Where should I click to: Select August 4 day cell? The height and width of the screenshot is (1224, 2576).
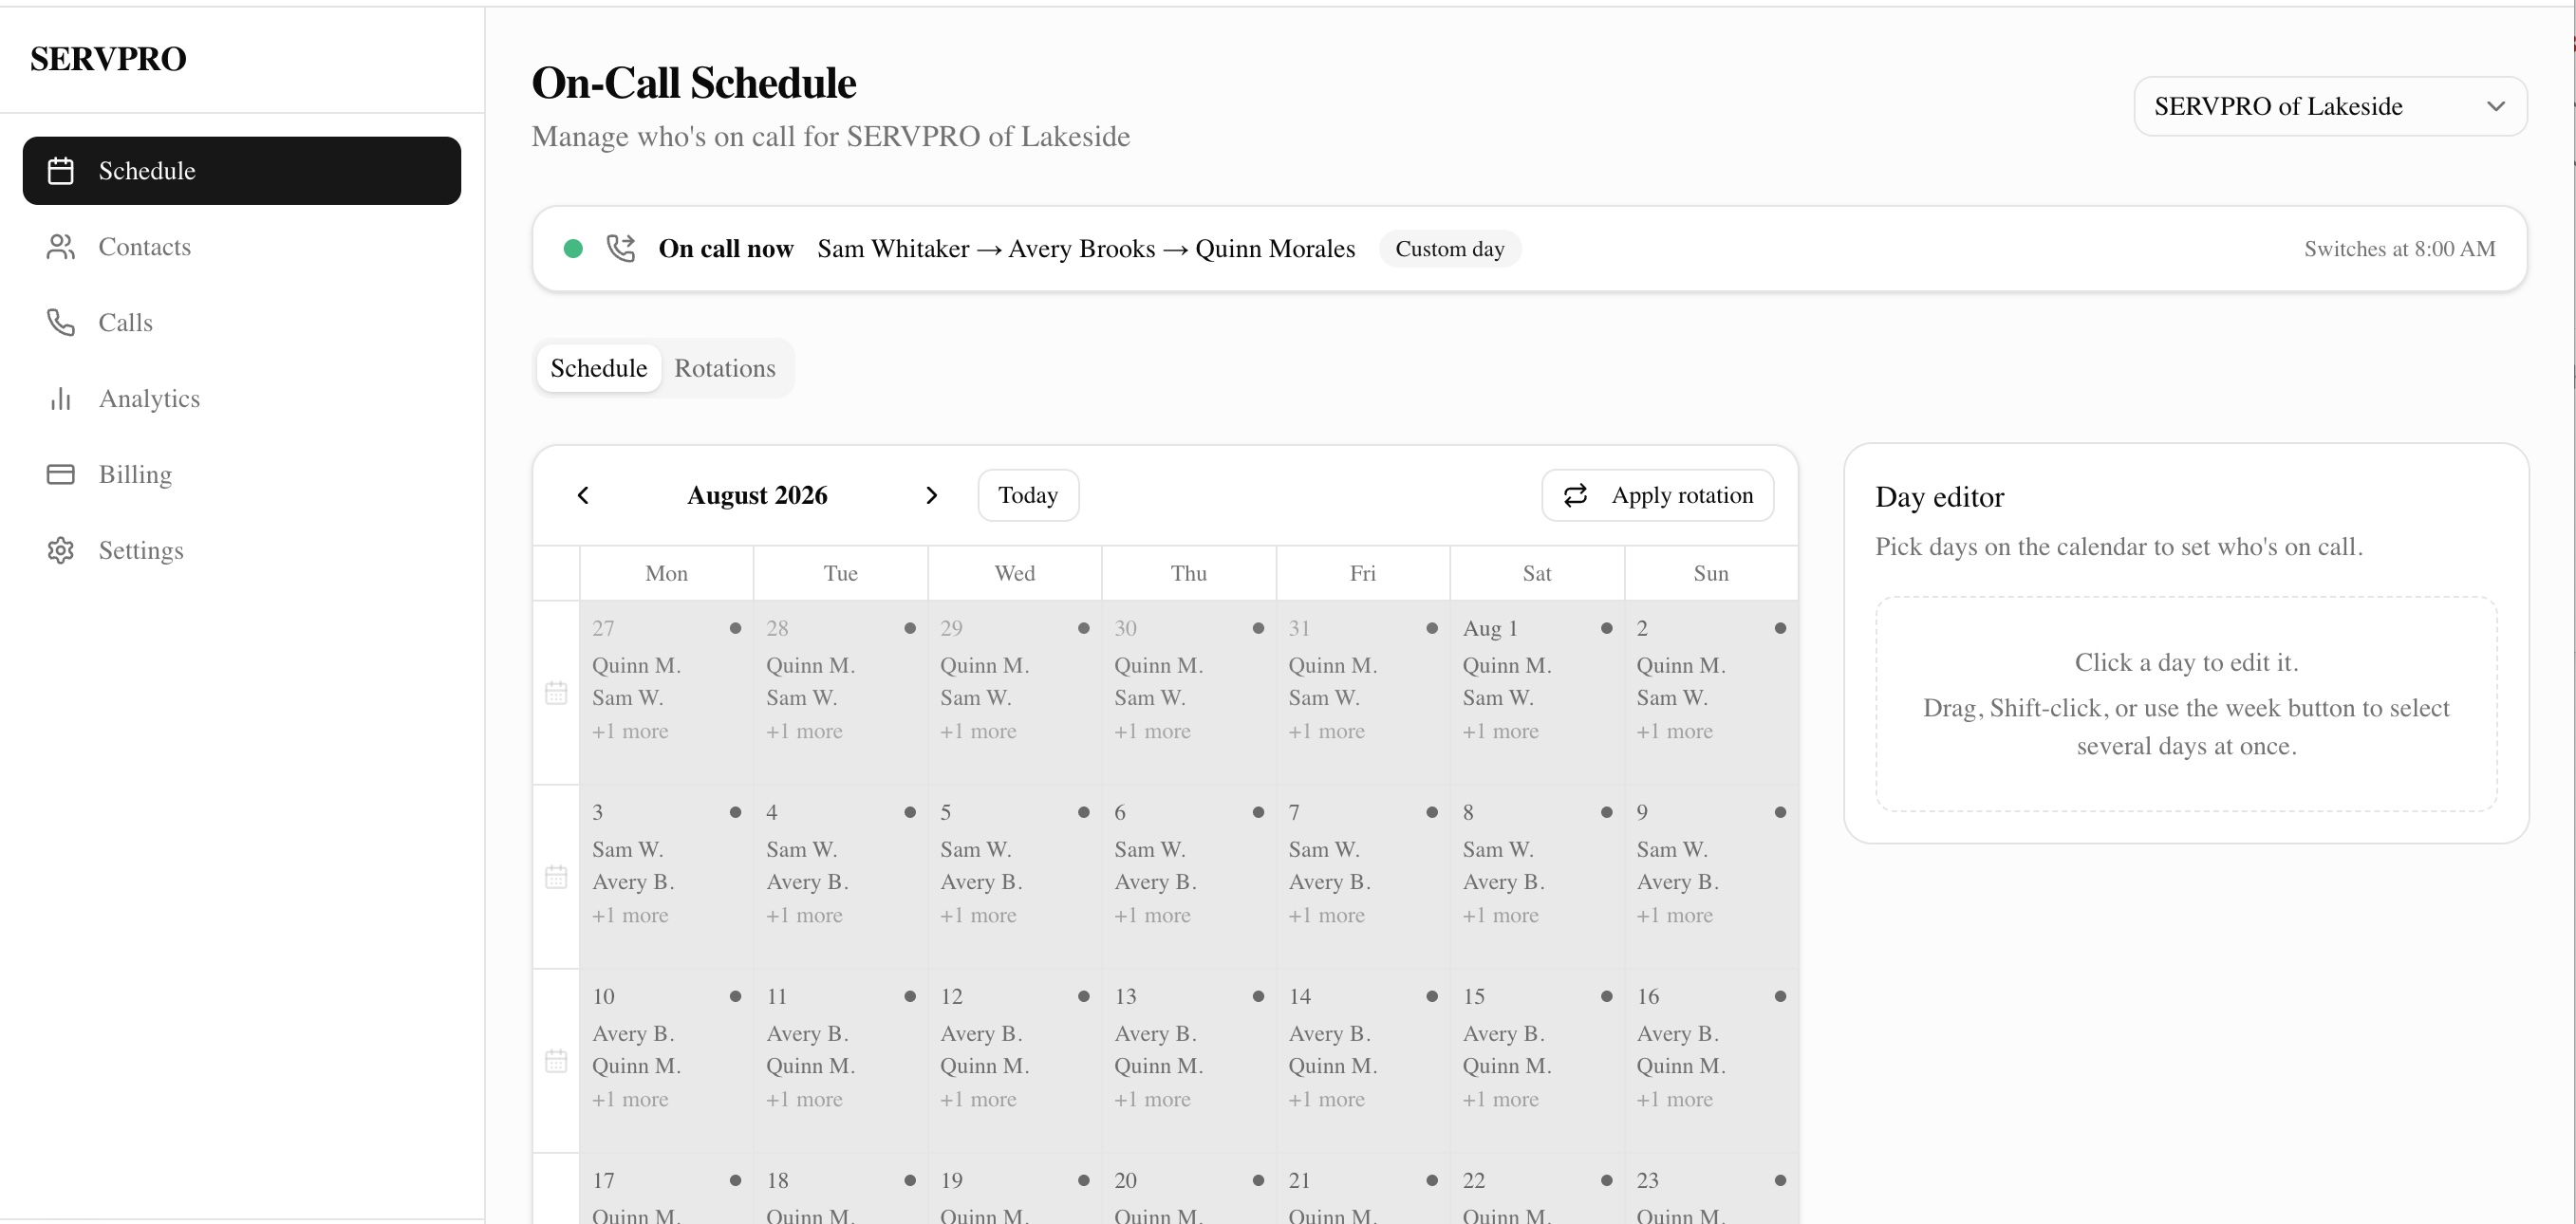pos(840,877)
